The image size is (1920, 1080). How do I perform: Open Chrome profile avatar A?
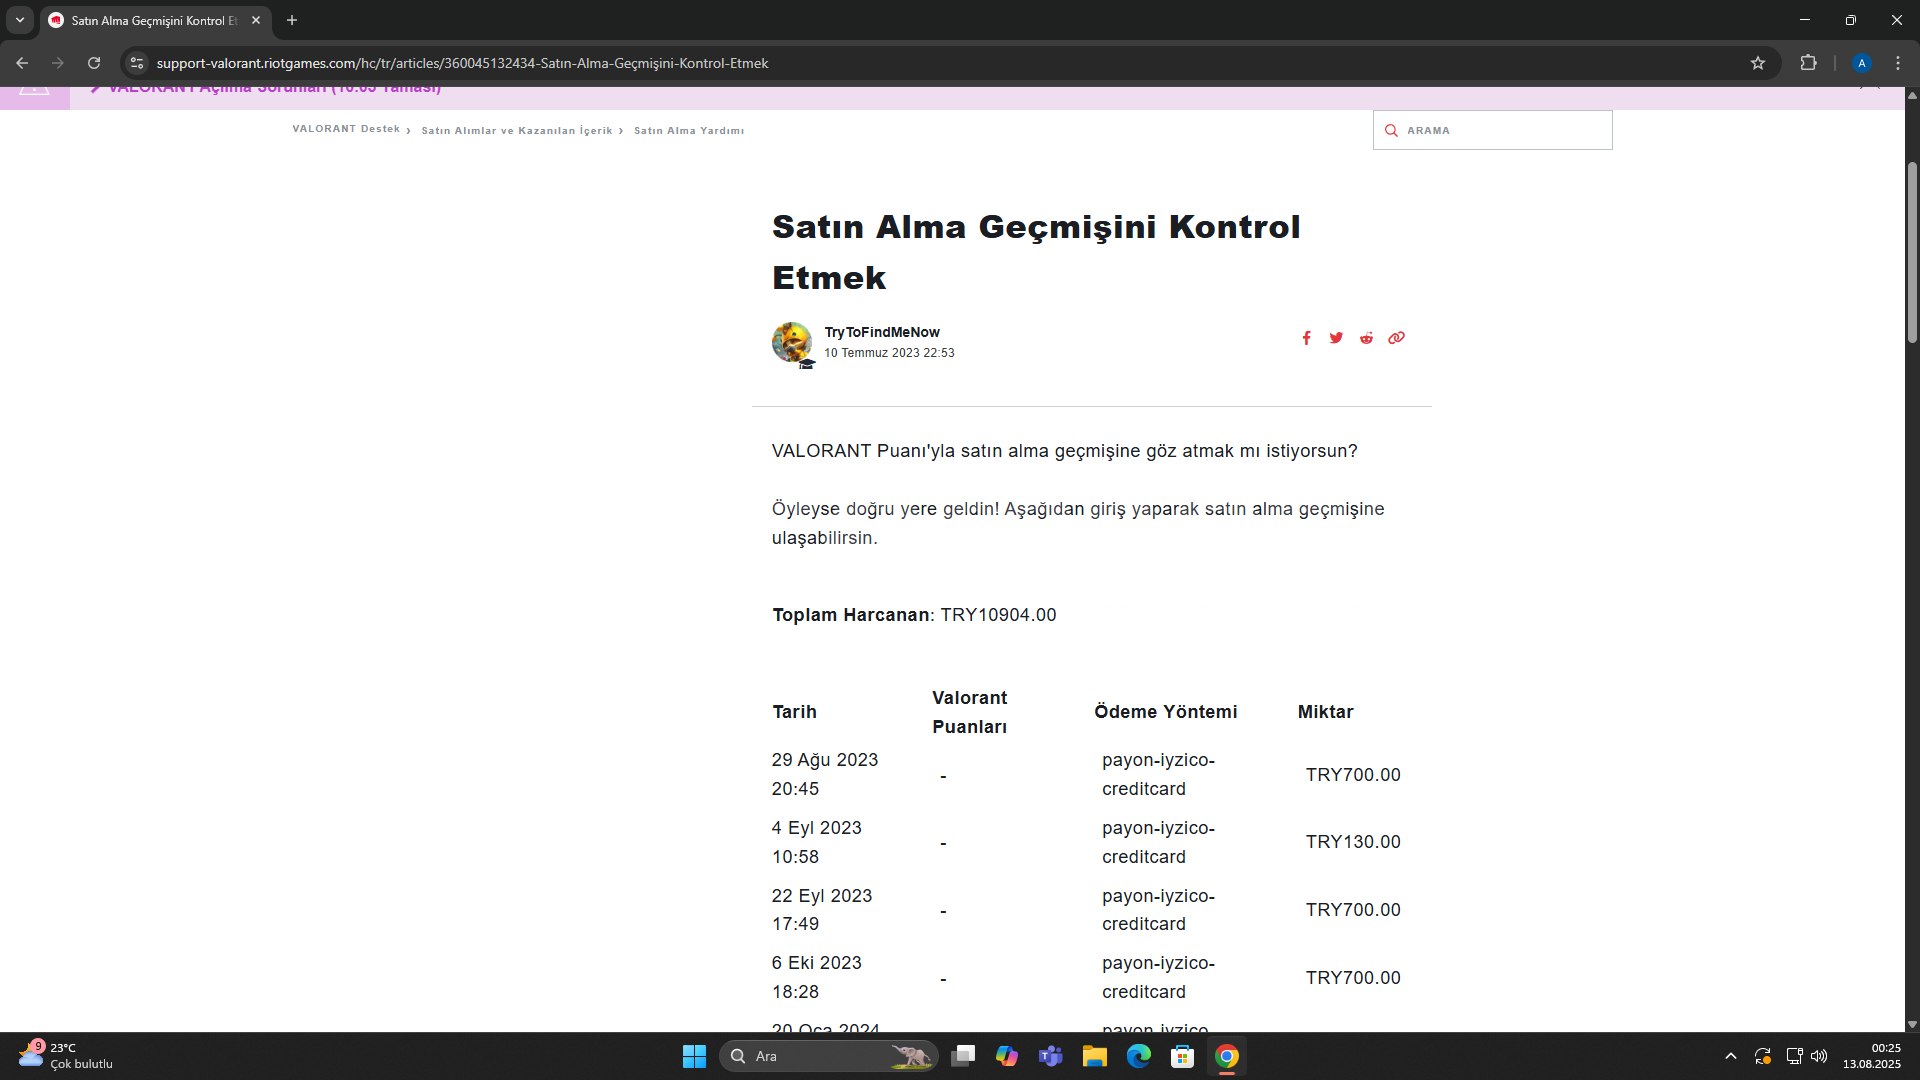click(x=1862, y=63)
